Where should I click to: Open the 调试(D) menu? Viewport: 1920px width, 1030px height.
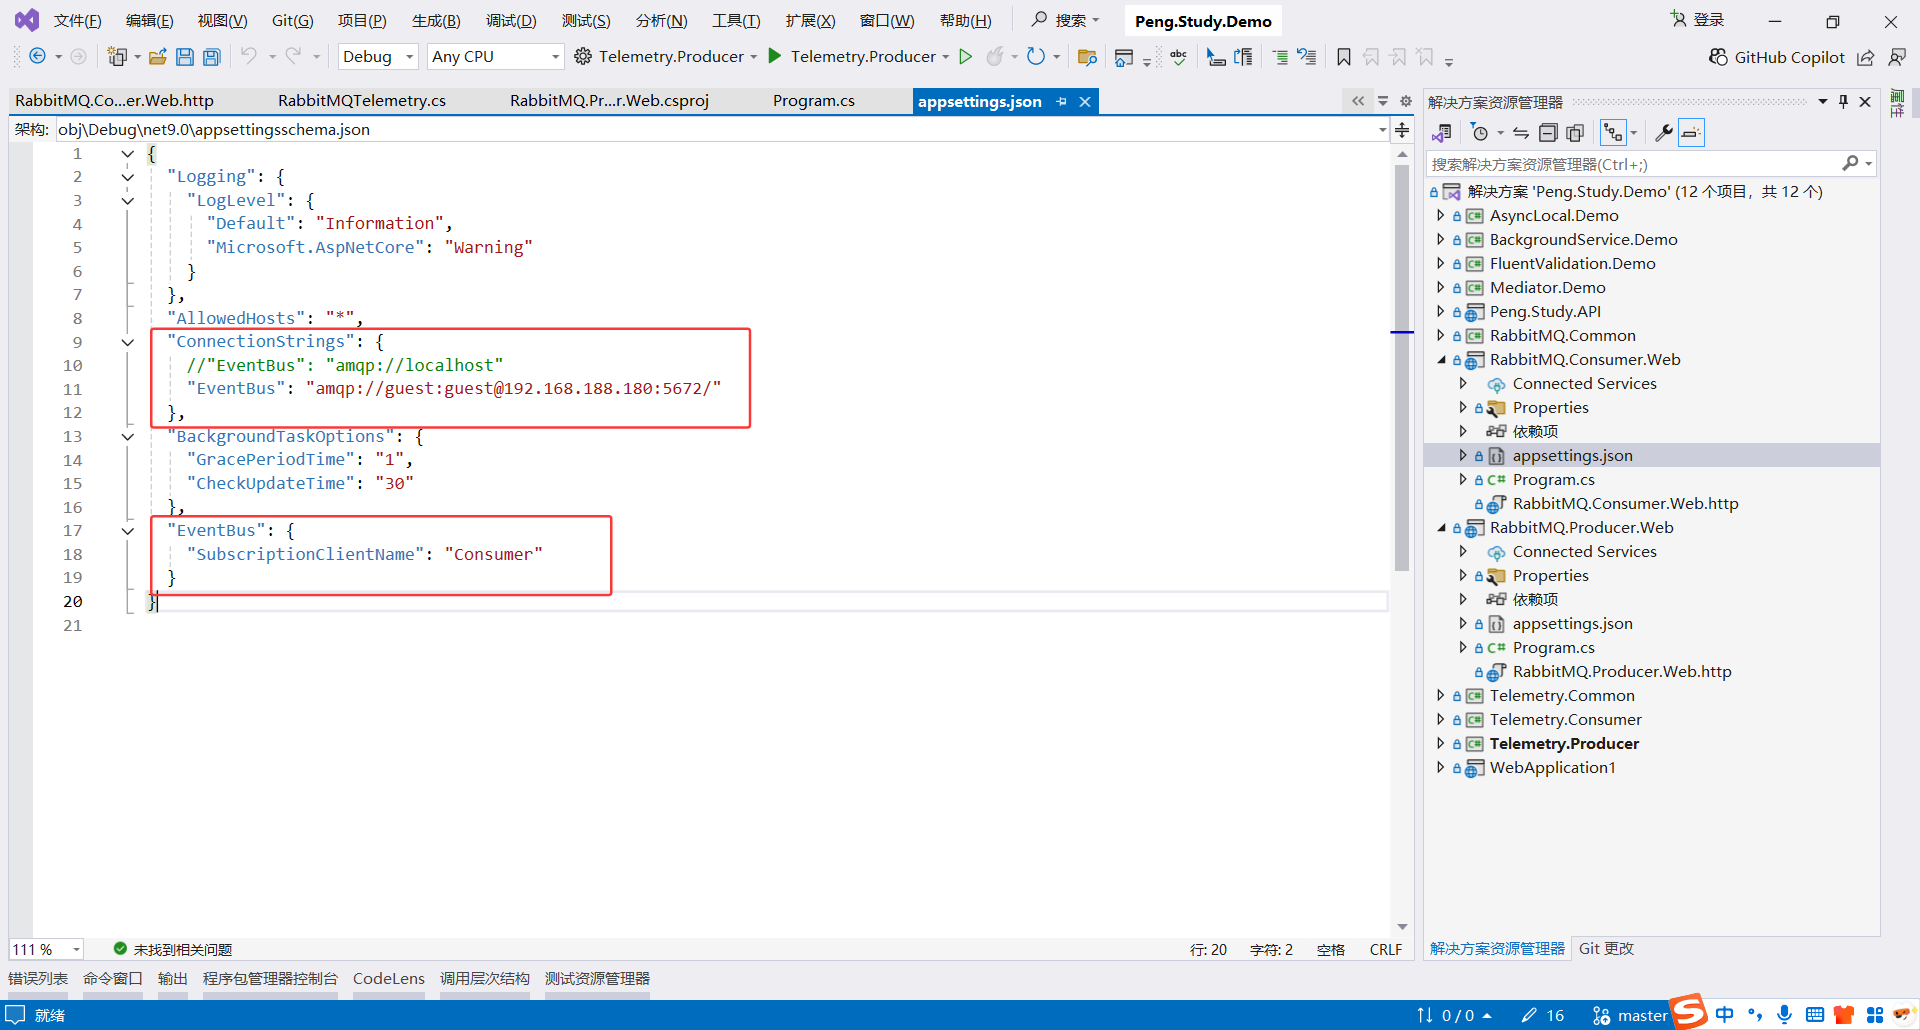click(511, 21)
